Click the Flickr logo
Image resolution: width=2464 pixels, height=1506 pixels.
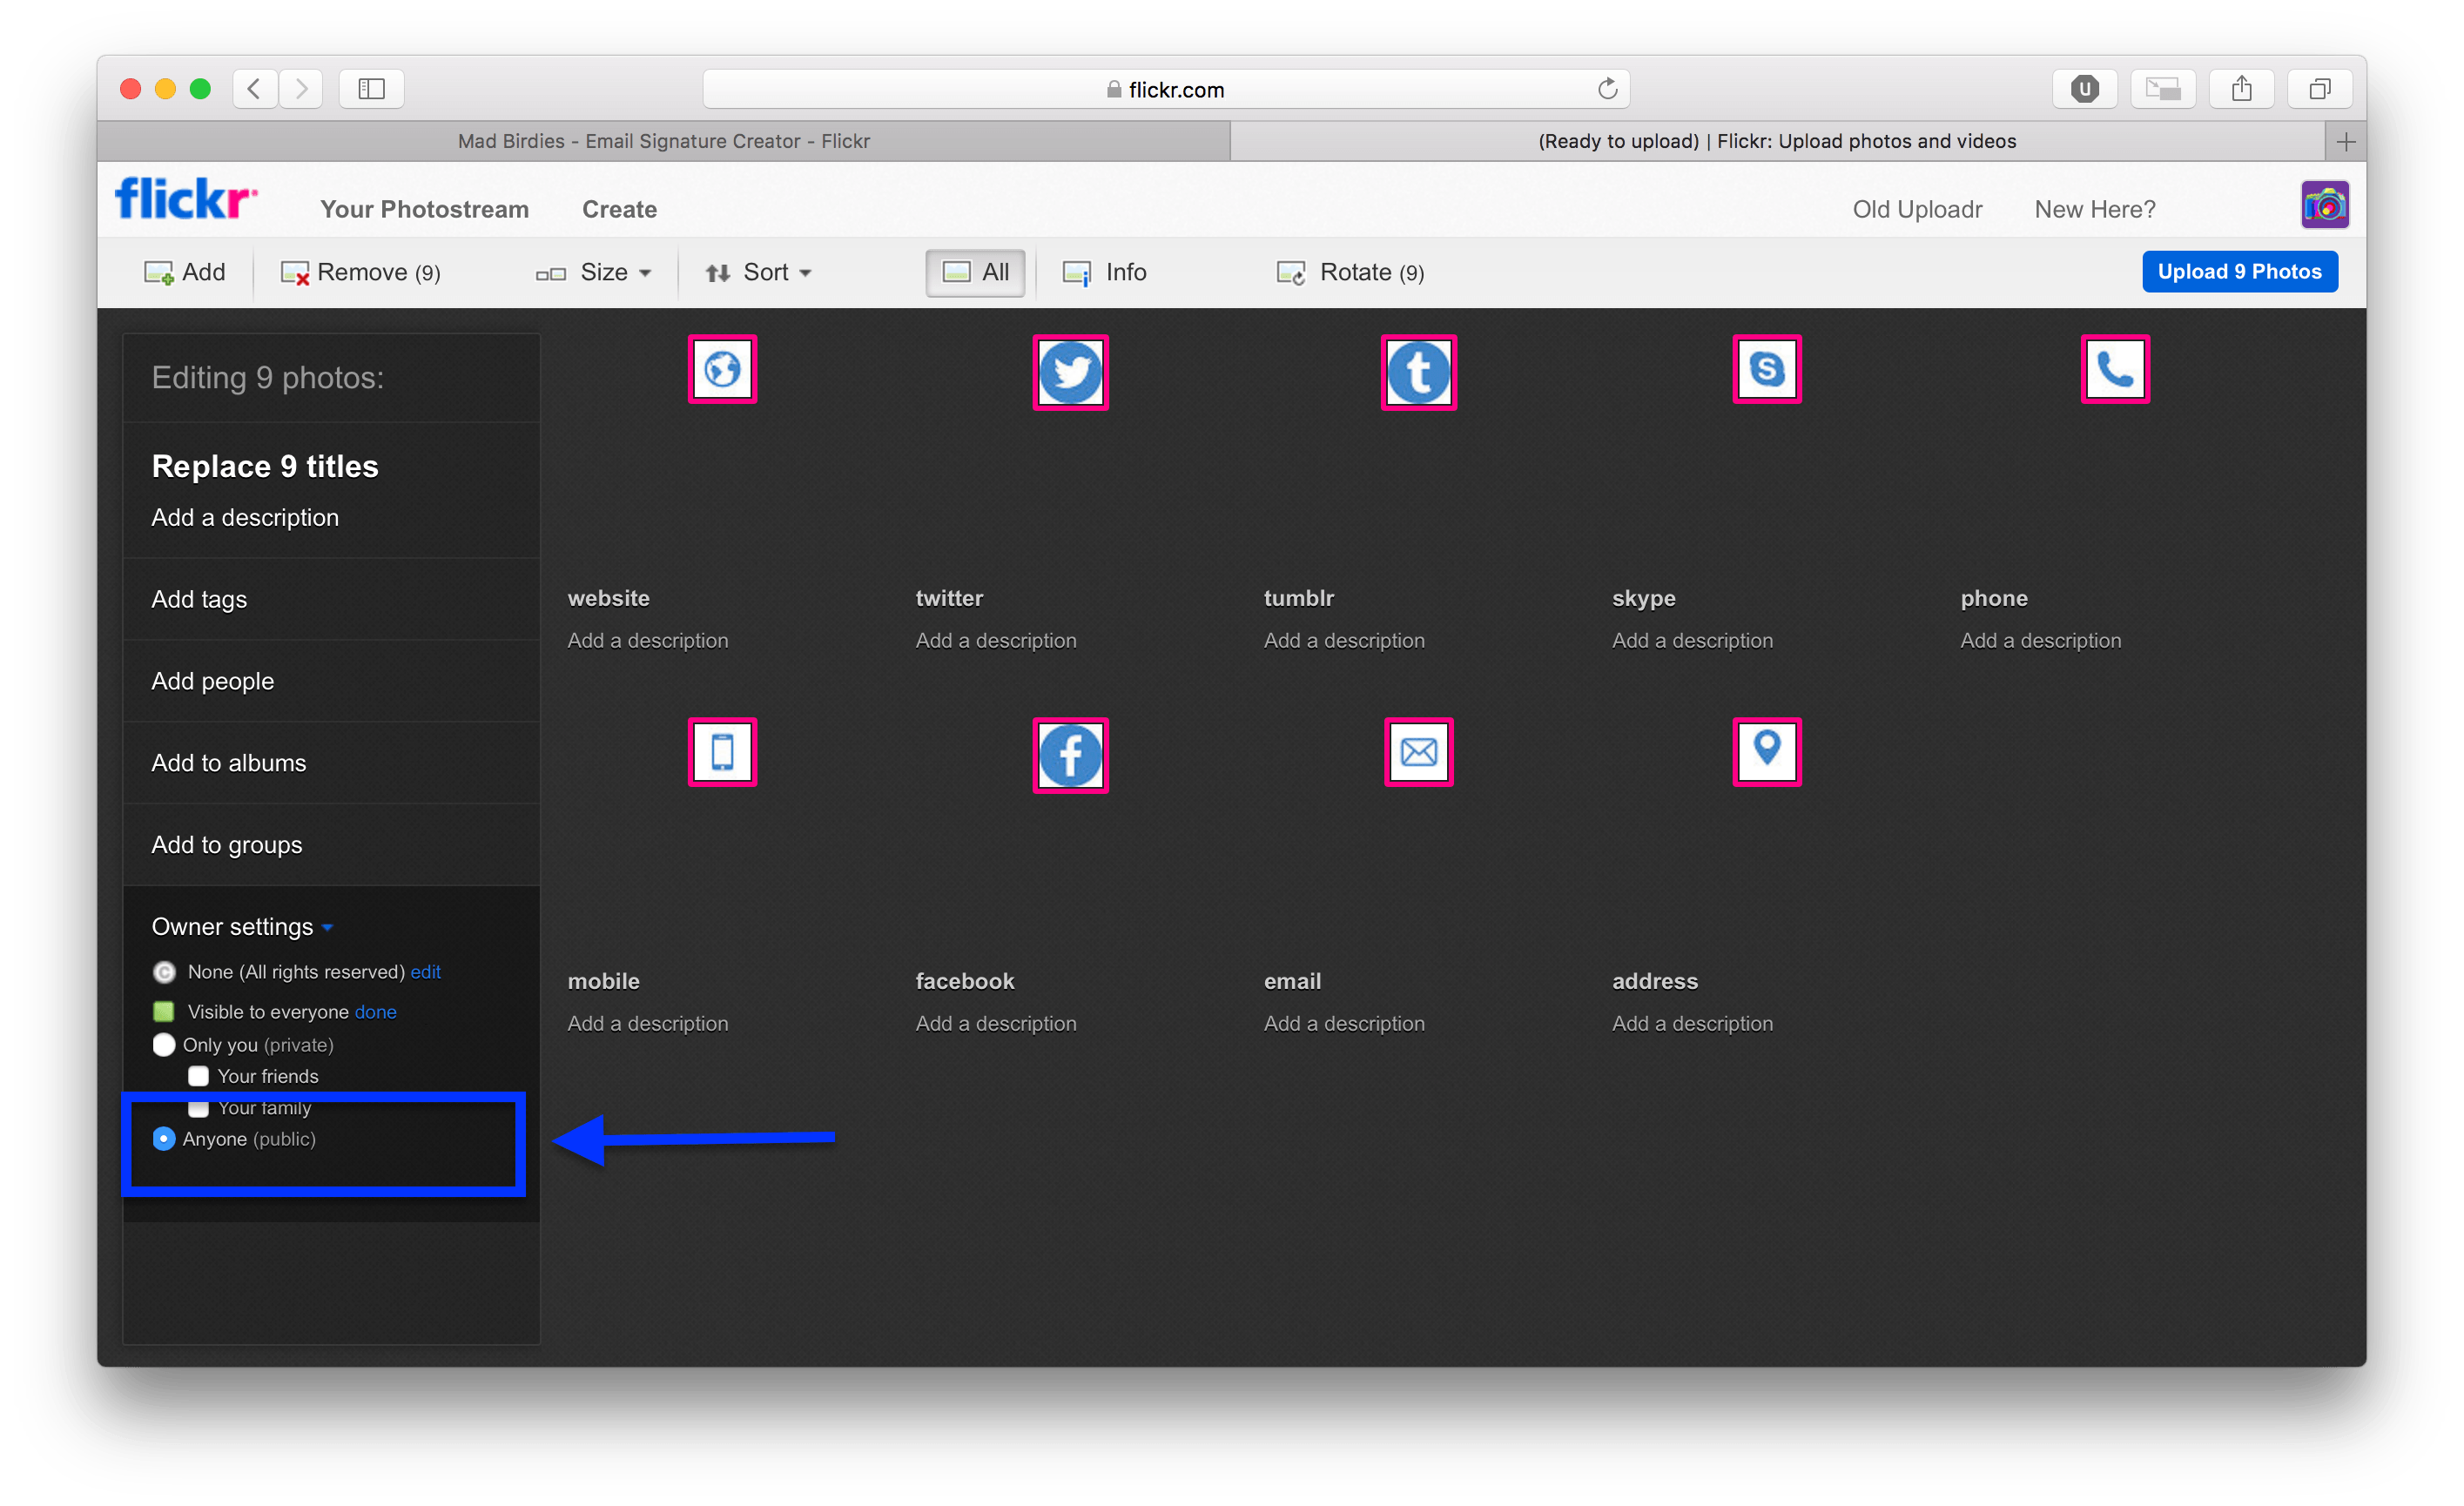pyautogui.click(x=186, y=199)
